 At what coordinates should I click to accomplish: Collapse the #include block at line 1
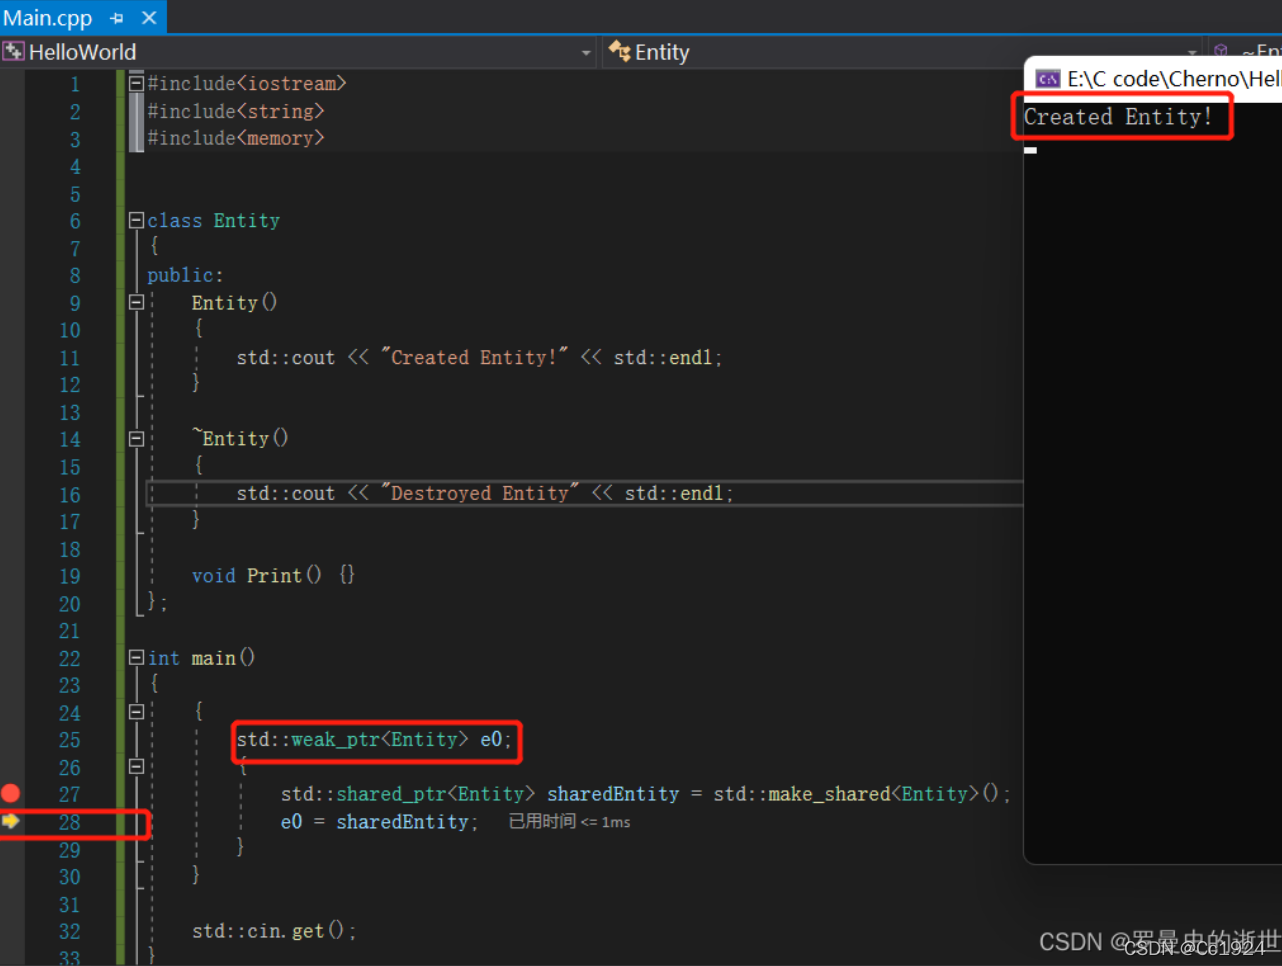(137, 83)
